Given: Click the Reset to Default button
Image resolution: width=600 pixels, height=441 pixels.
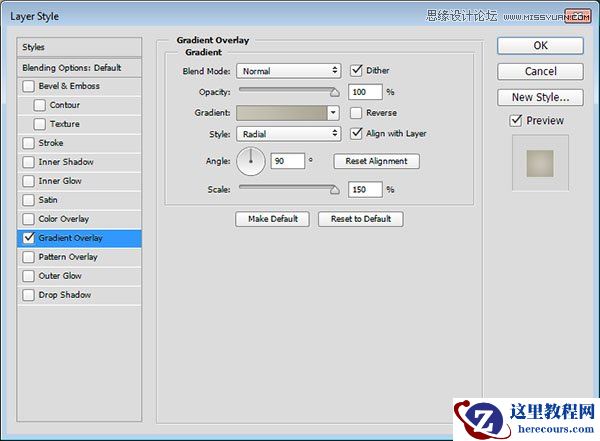Looking at the screenshot, I should pos(360,219).
